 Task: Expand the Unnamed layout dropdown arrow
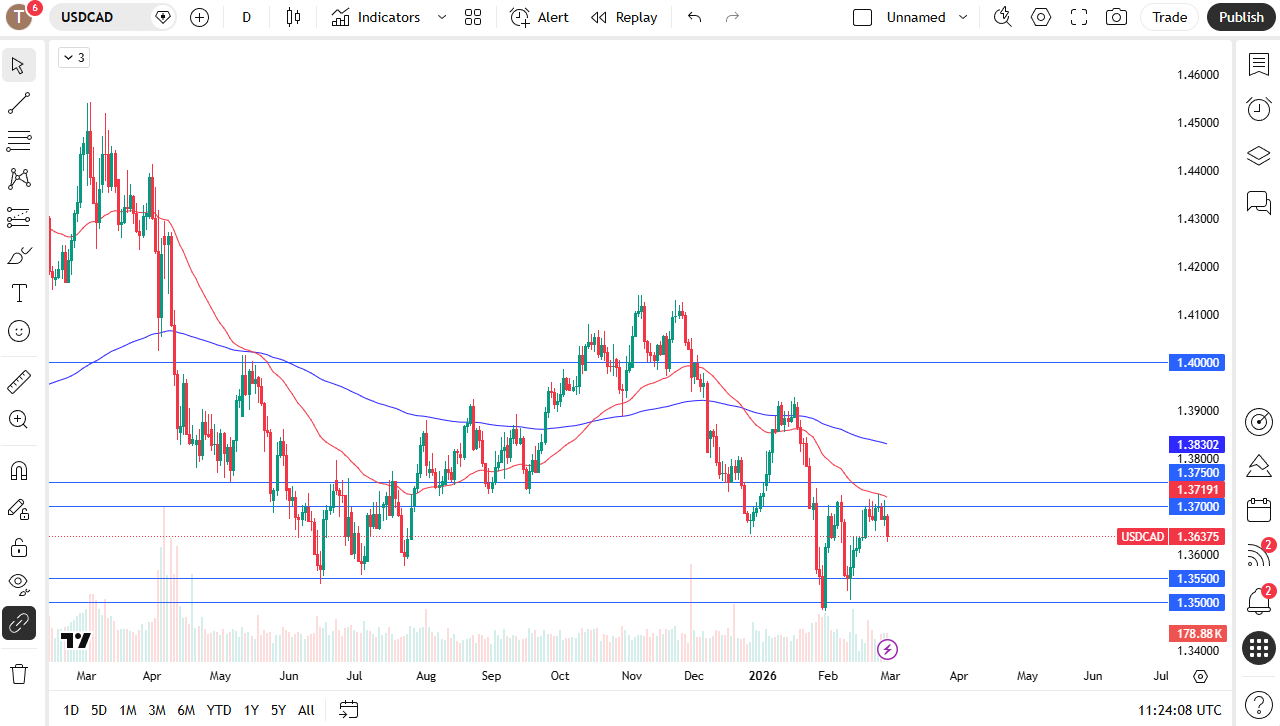coord(963,17)
